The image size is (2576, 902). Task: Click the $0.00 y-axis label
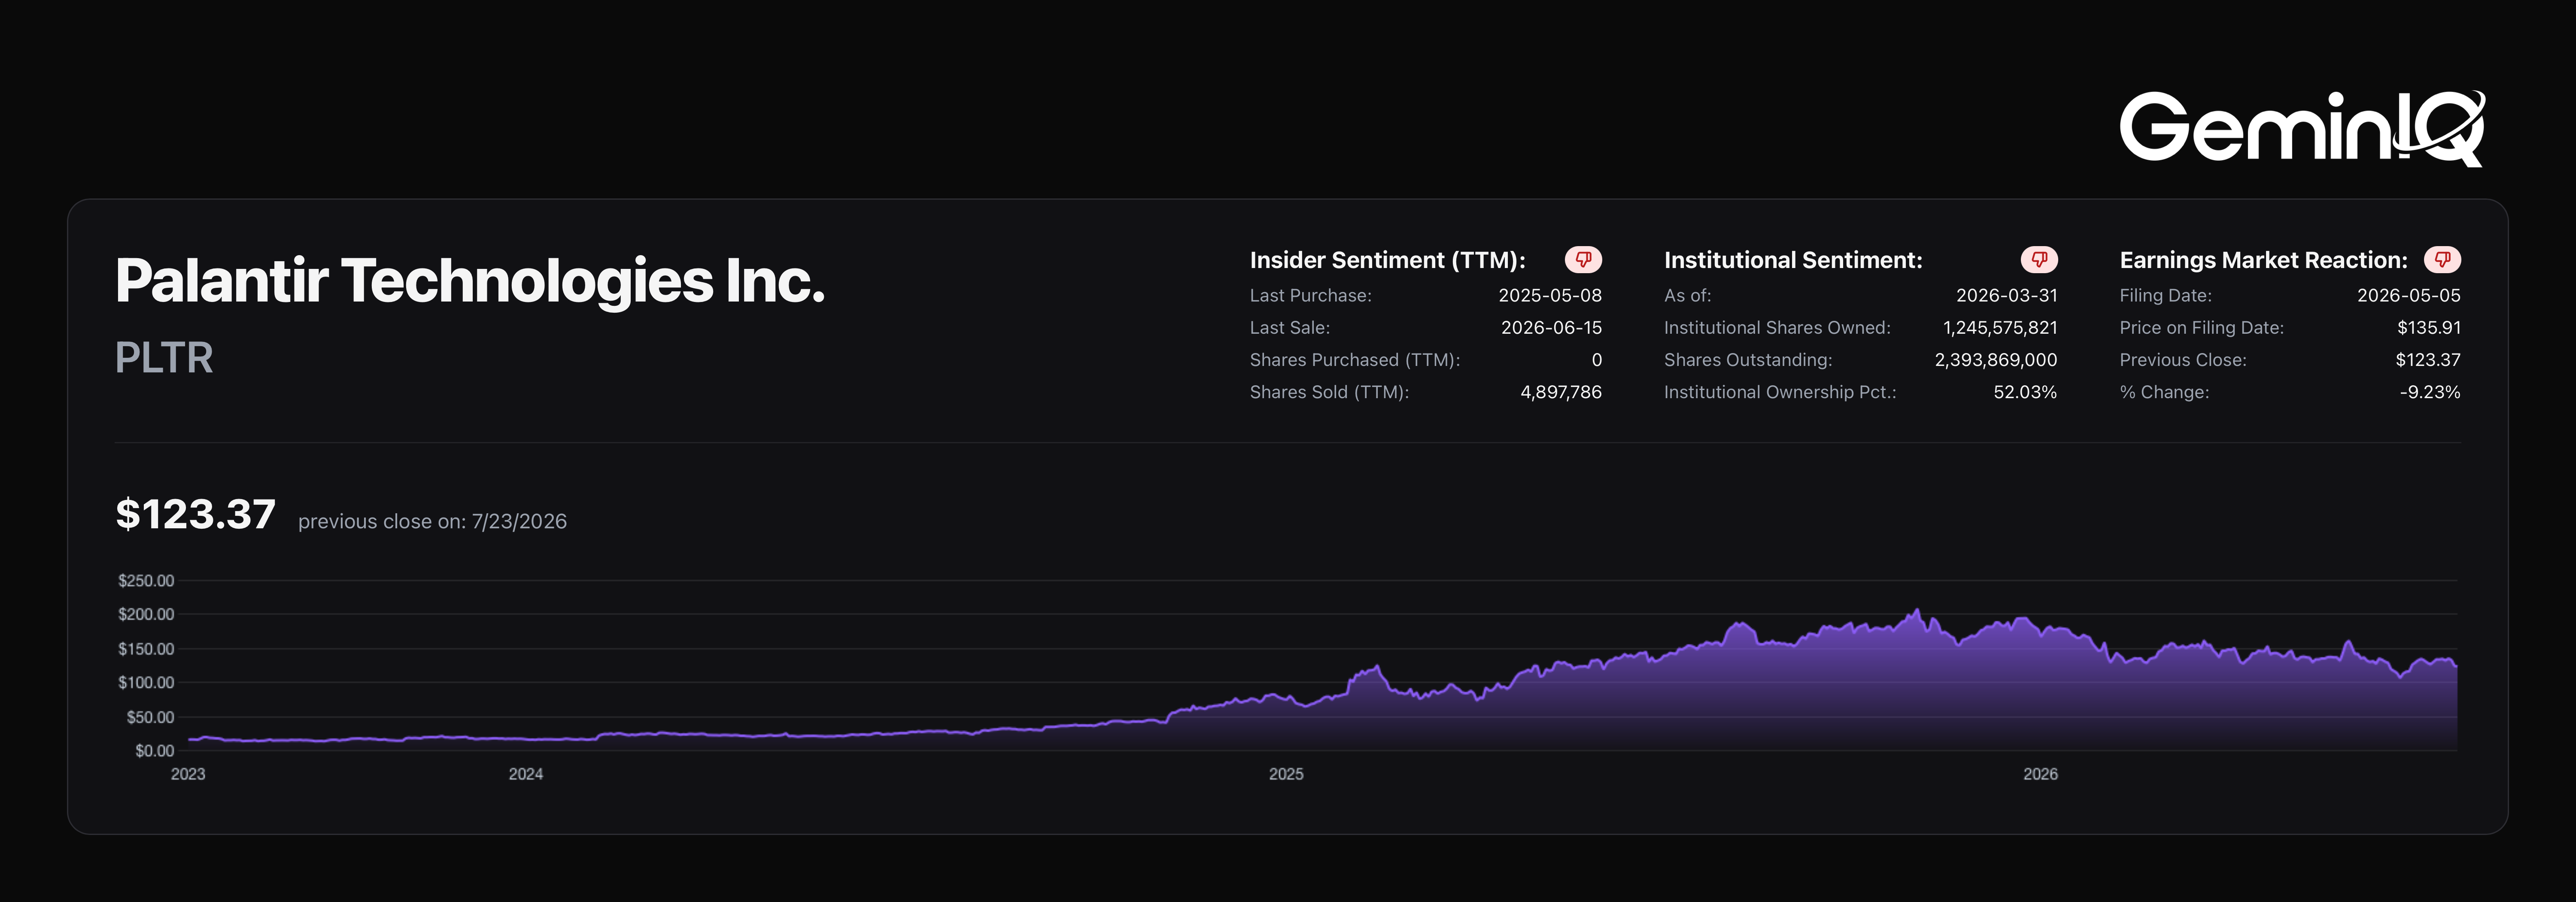(154, 751)
